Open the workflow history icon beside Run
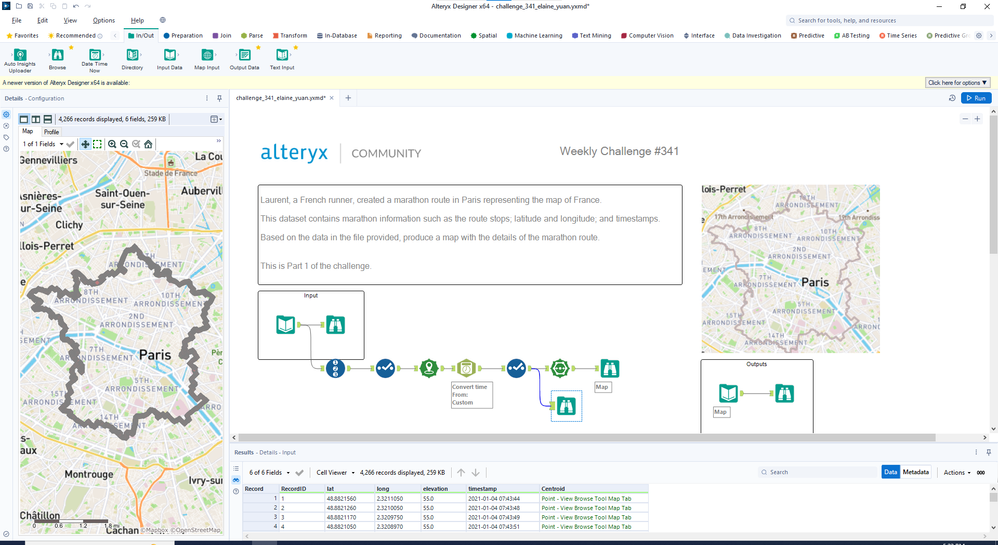This screenshot has height=545, width=998. (952, 98)
